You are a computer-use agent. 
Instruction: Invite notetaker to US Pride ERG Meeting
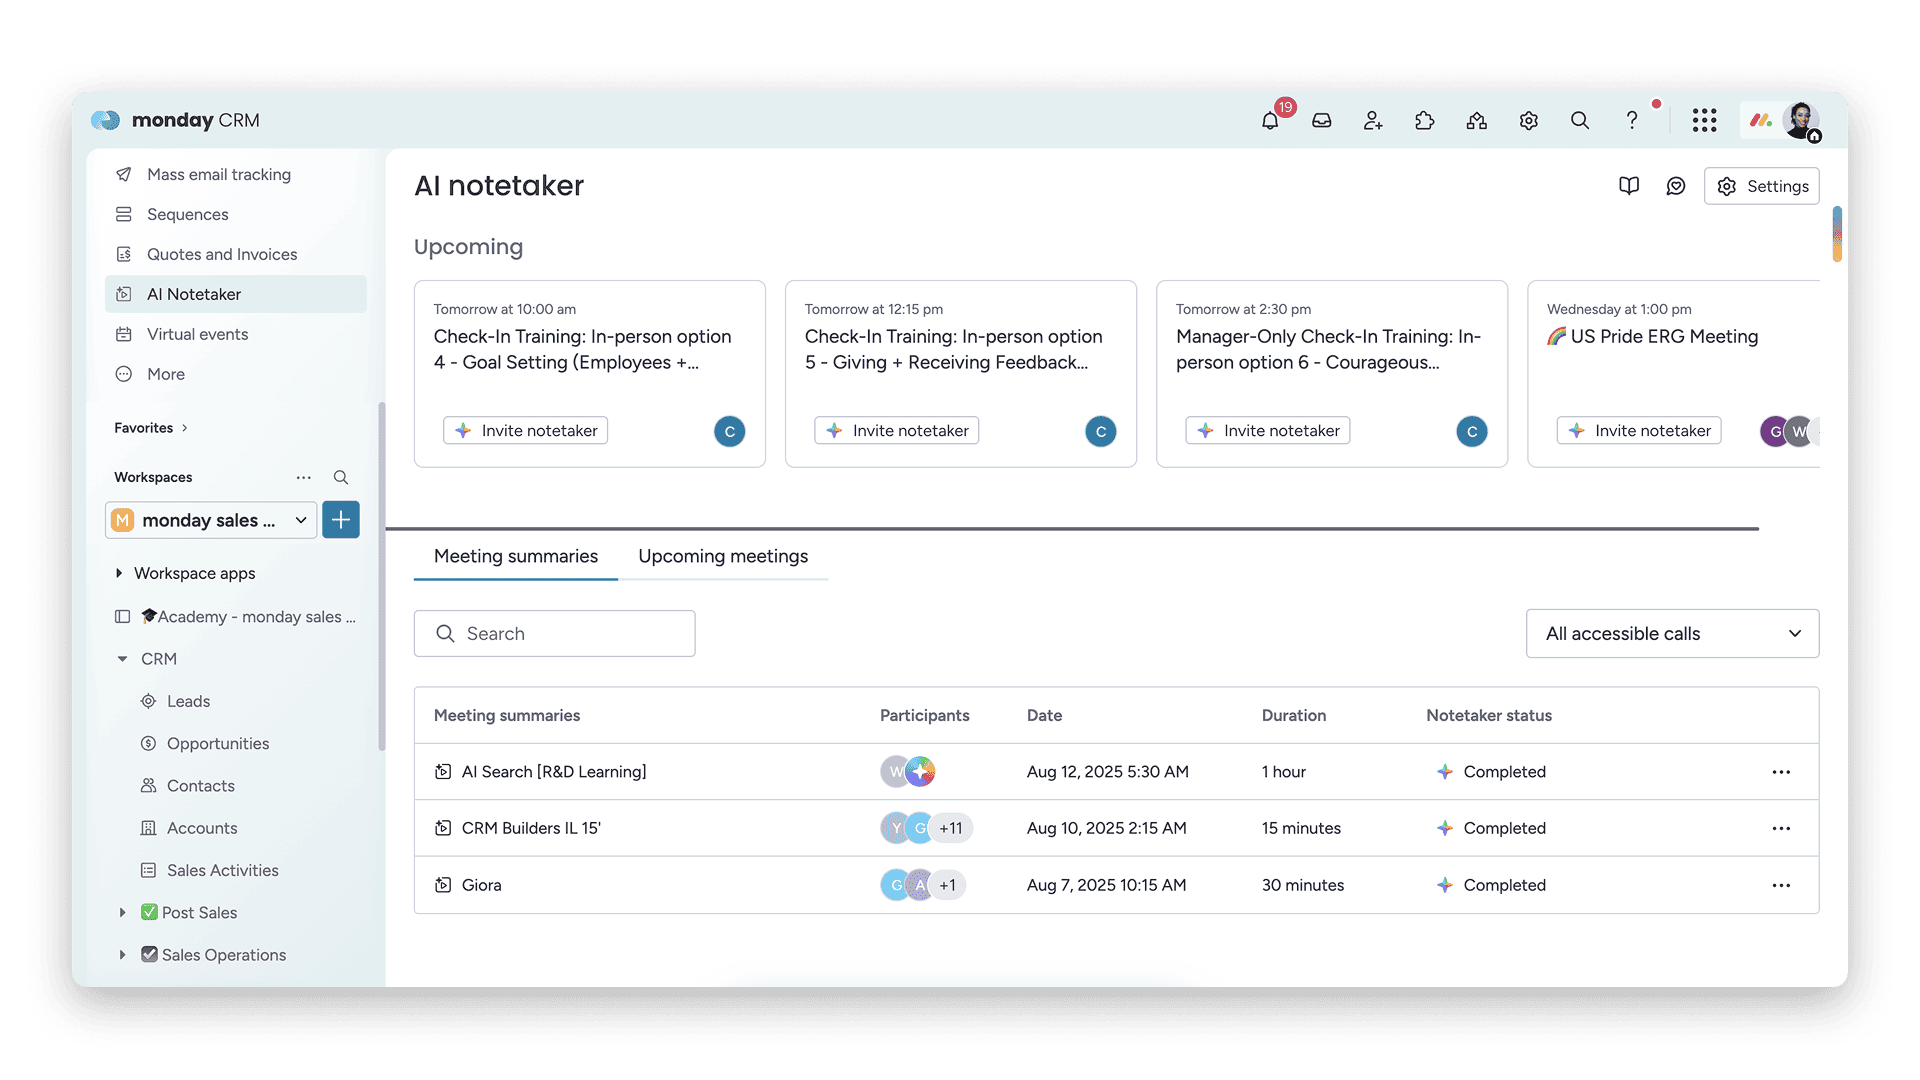[1639, 430]
